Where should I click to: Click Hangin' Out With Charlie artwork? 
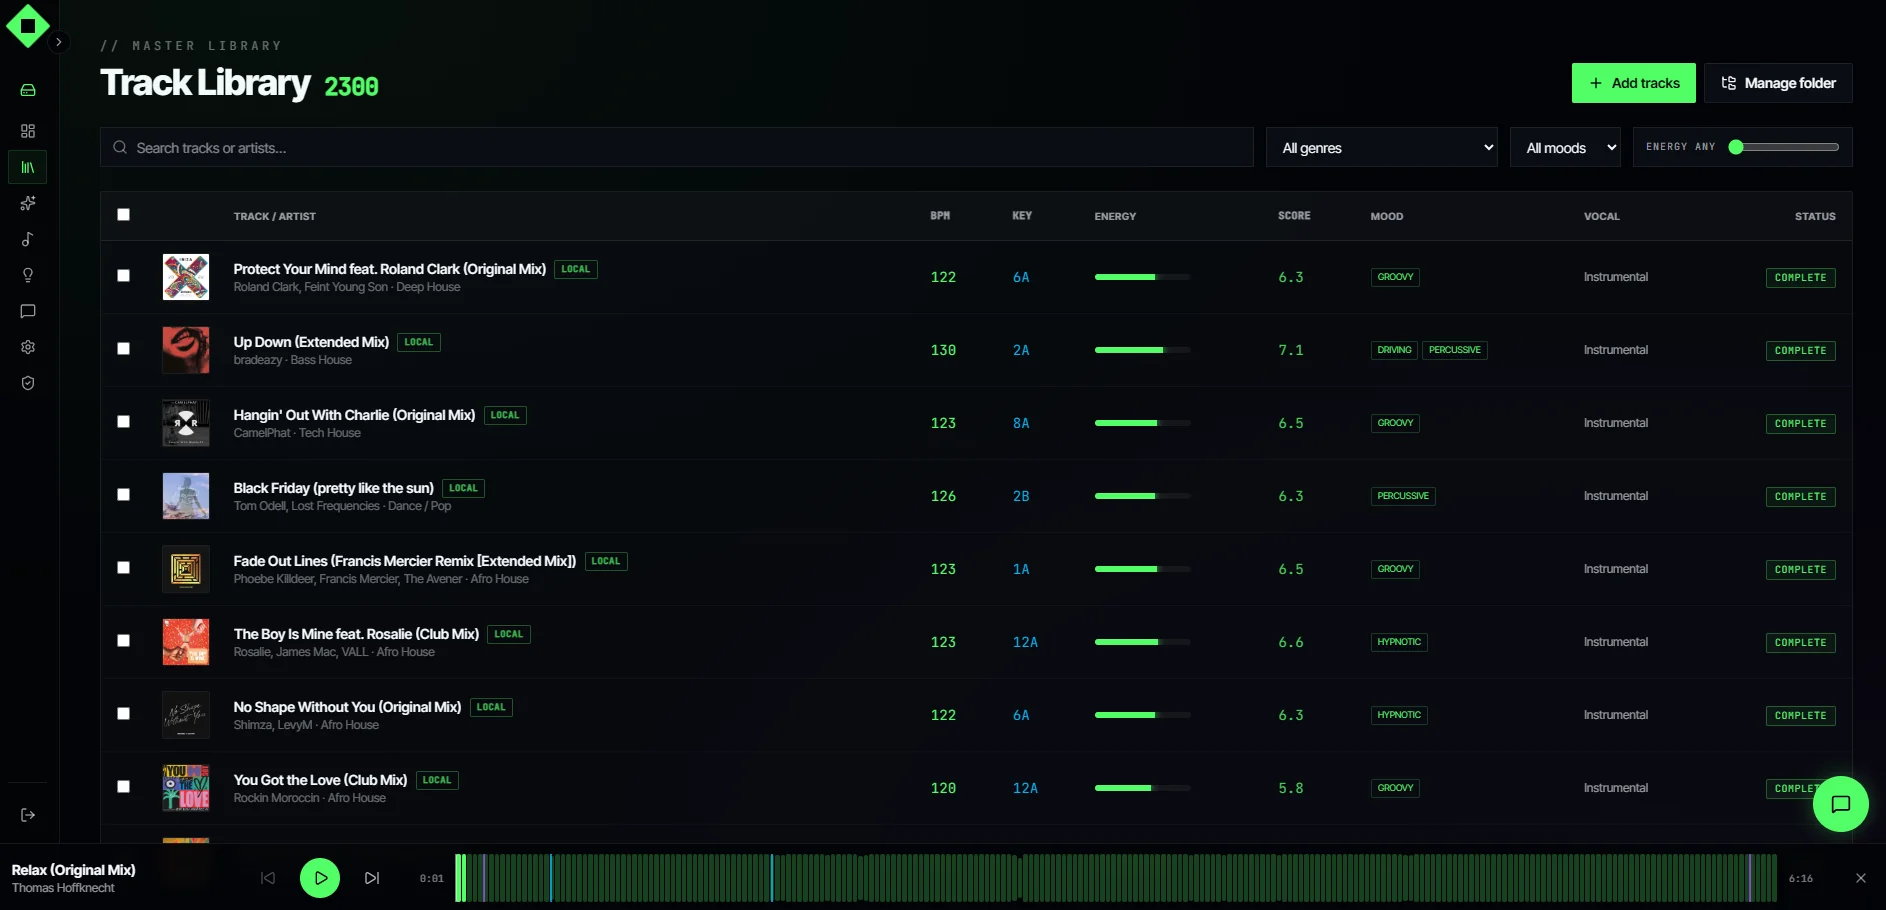[x=186, y=423]
